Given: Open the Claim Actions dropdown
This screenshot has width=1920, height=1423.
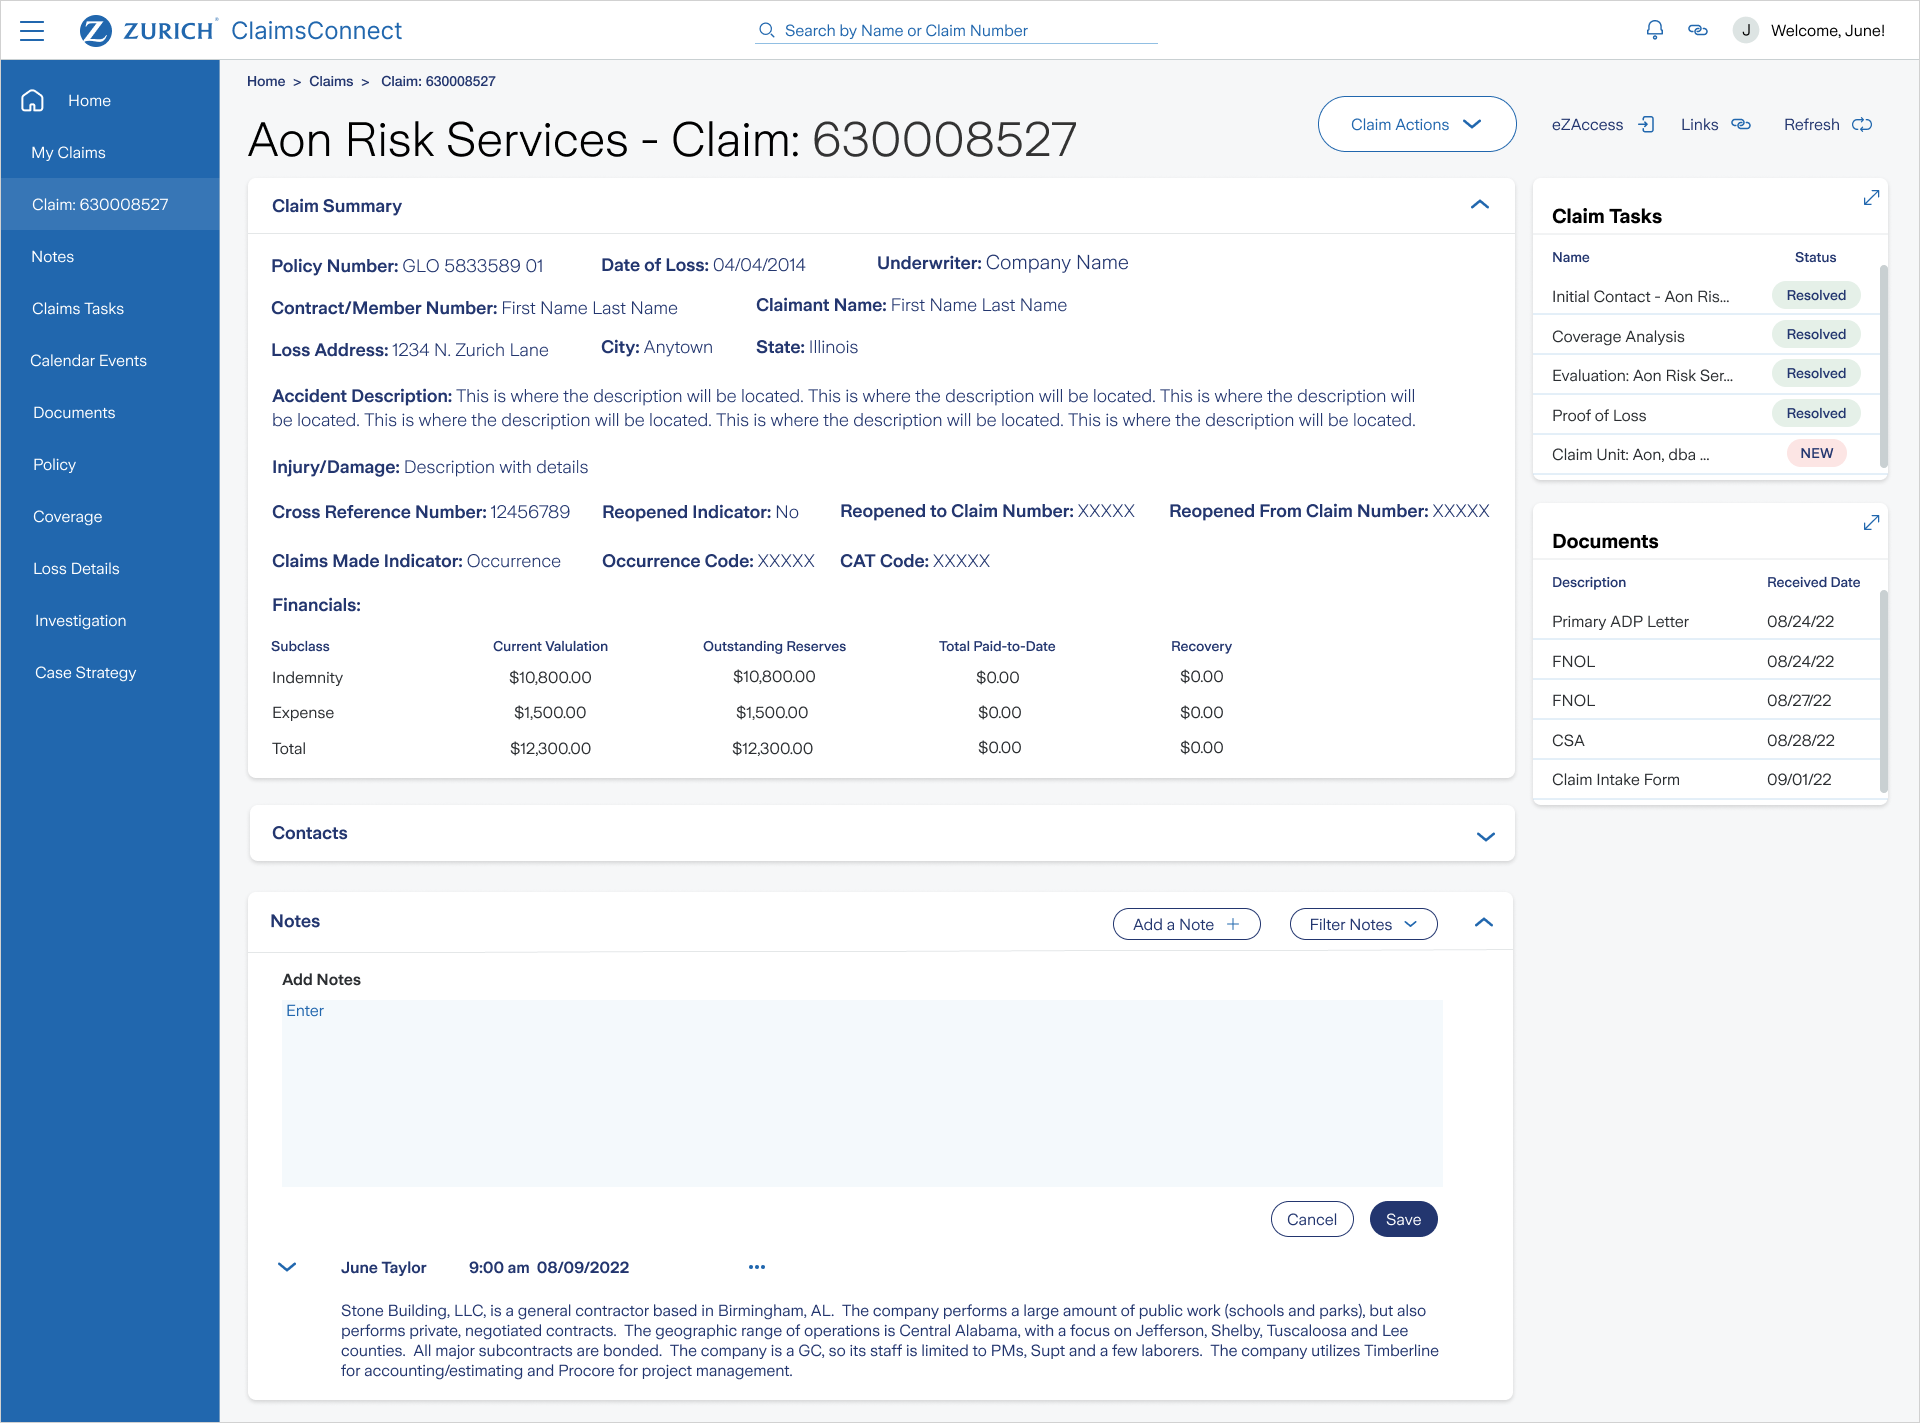Looking at the screenshot, I should coord(1416,125).
